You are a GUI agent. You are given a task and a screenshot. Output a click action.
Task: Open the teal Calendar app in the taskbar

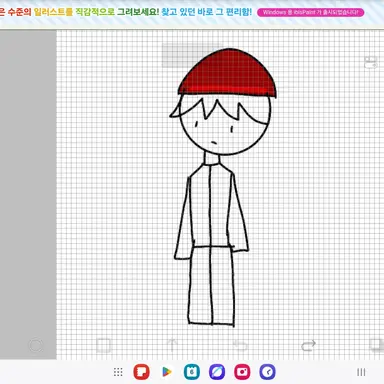click(192, 372)
